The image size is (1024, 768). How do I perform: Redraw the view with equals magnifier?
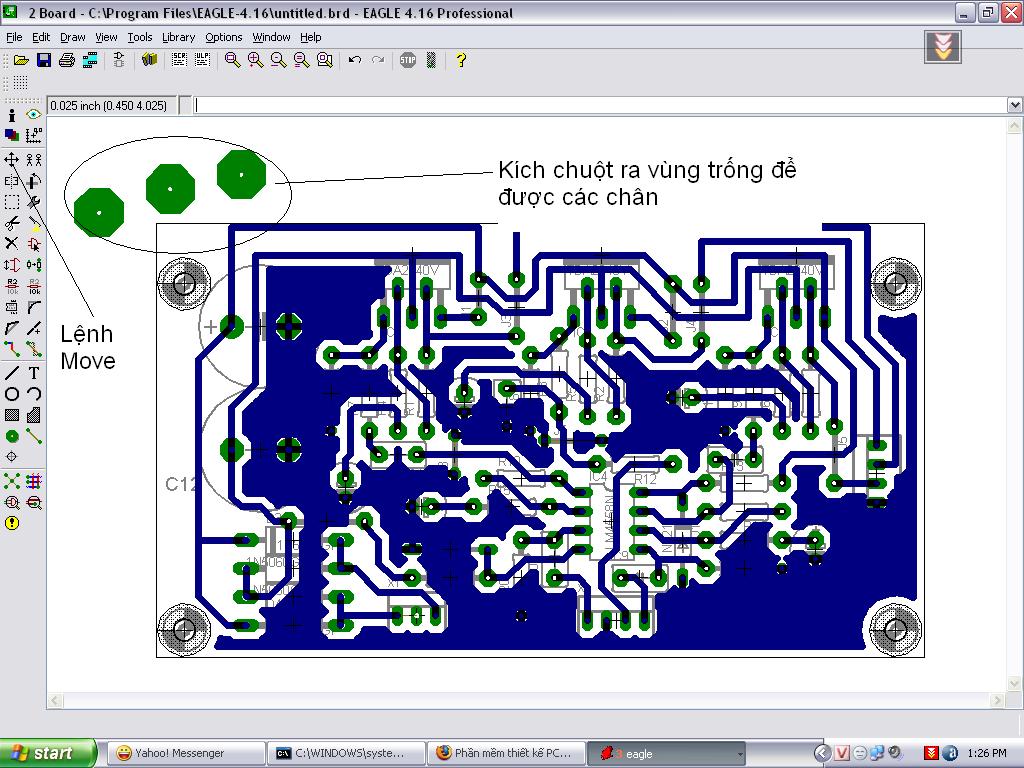click(301, 60)
